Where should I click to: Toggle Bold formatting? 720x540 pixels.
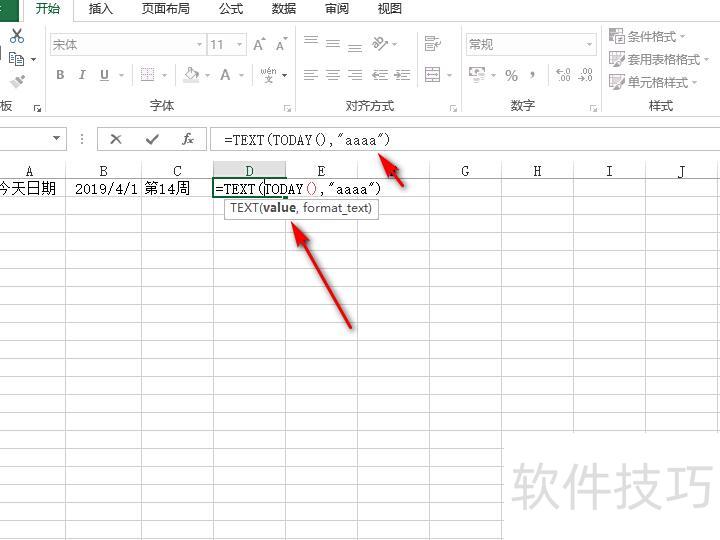(x=60, y=74)
